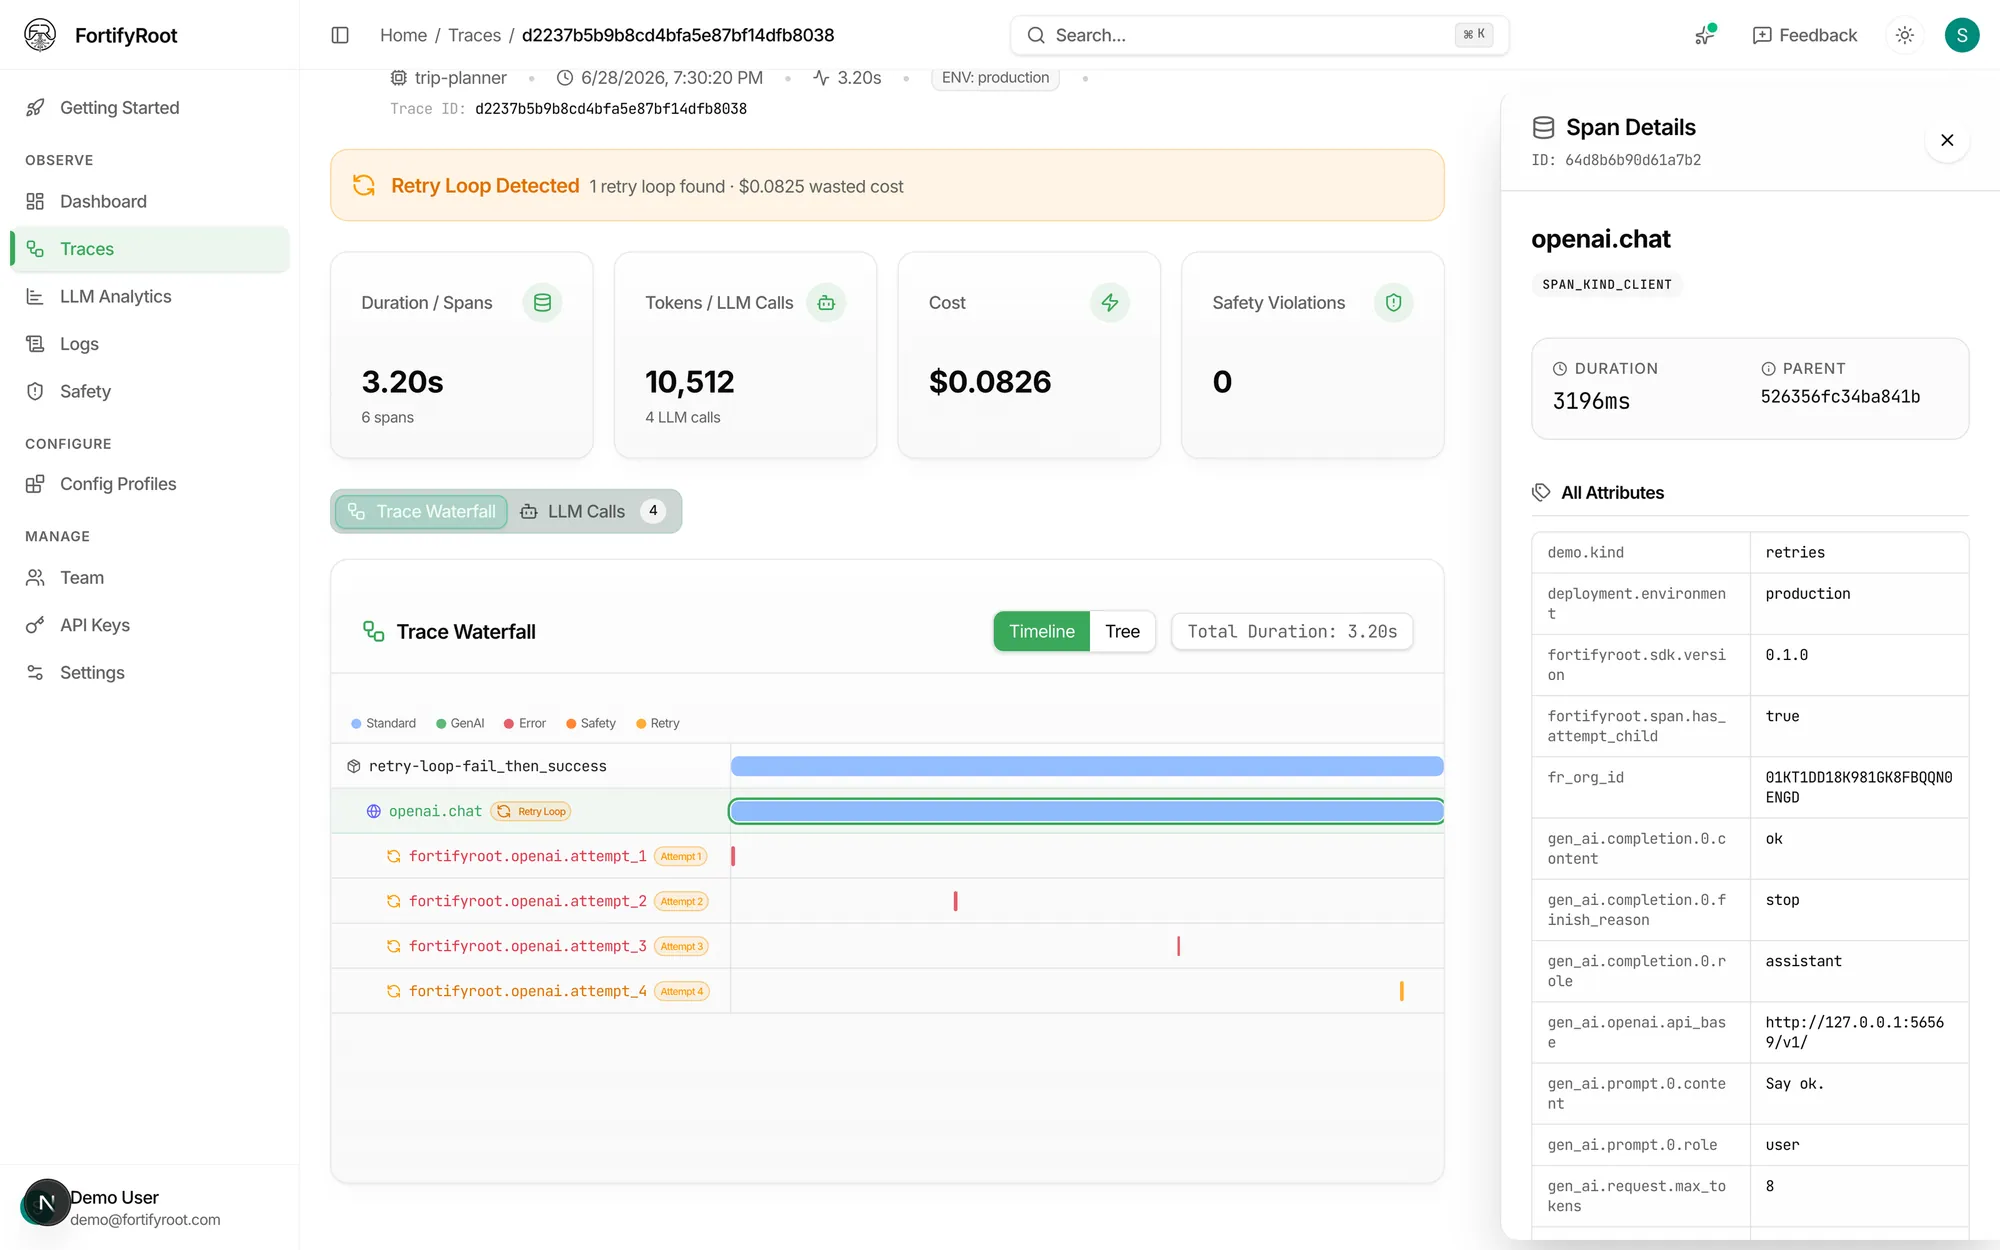This screenshot has width=2000, height=1250.
Task: Select fortifyroot.openai.attempt_3 span row
Action: click(x=887, y=946)
